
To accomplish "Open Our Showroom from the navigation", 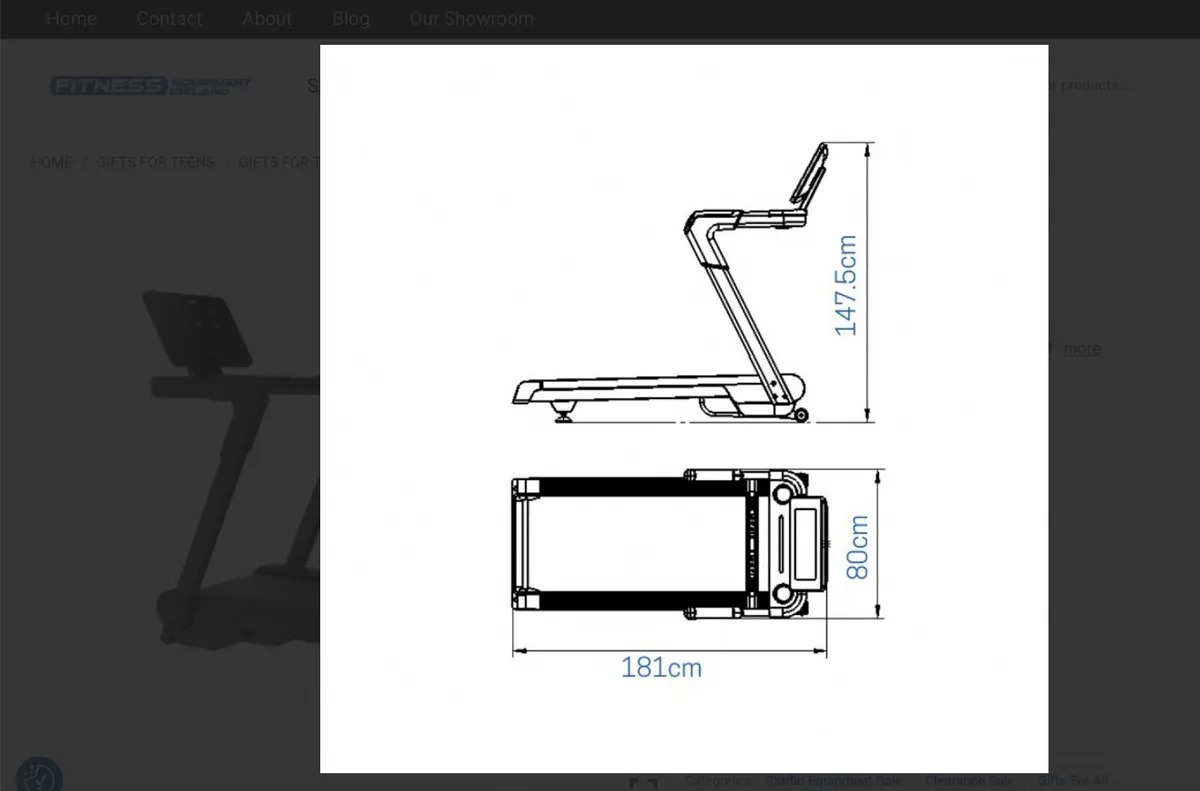I will pos(471,19).
